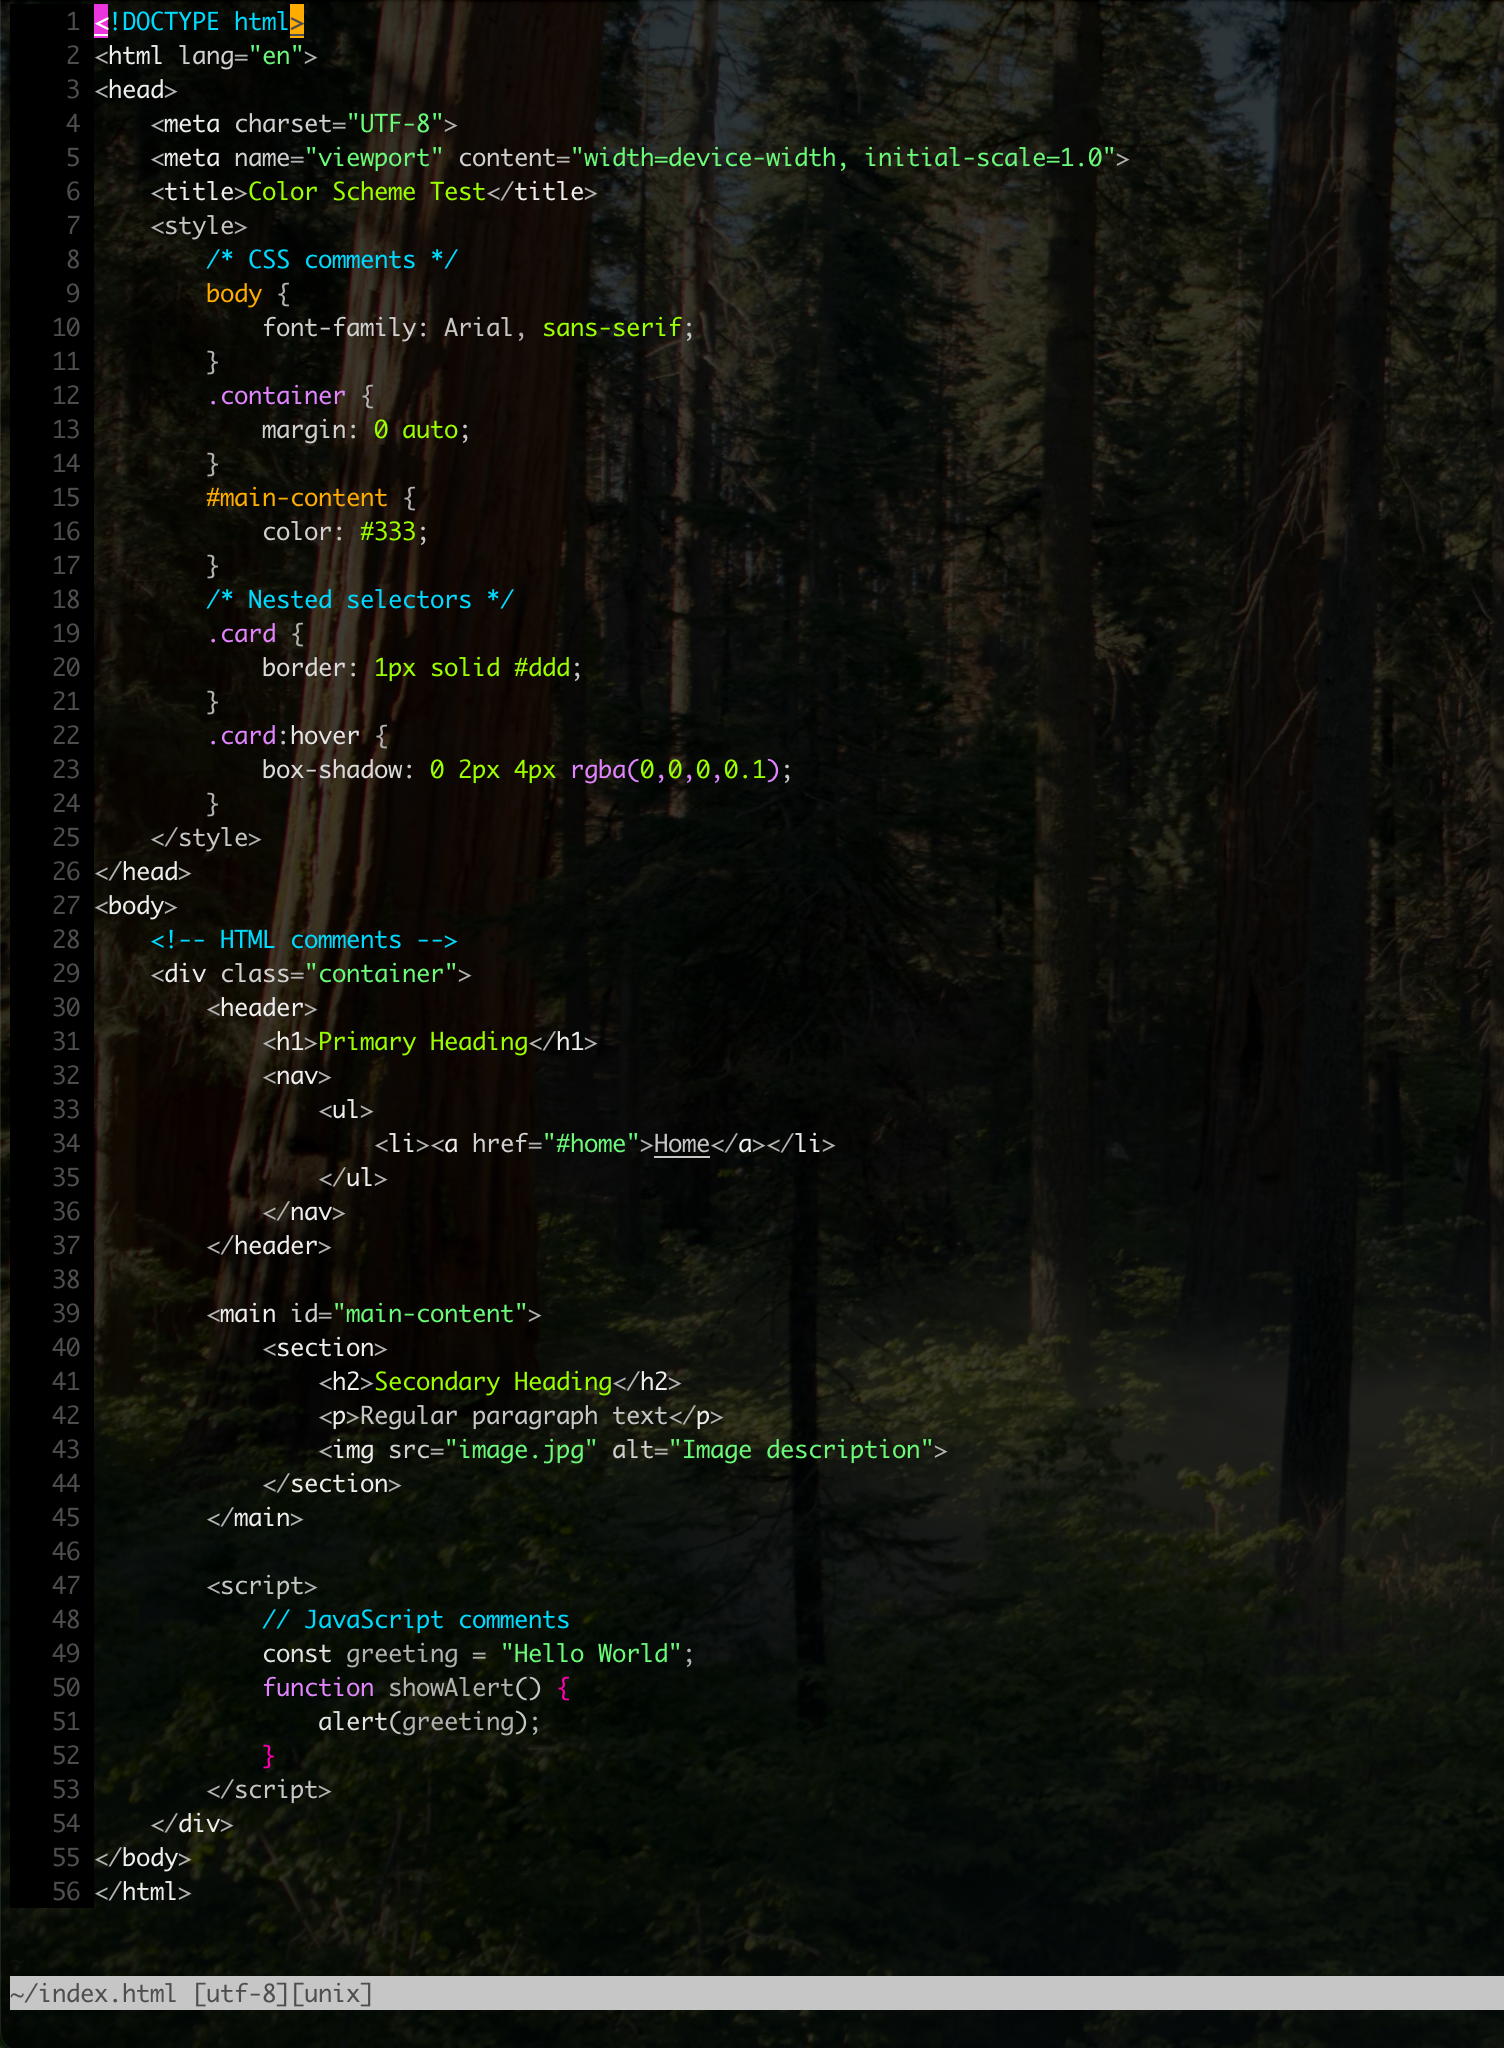Click the // JavaScript comments line
The image size is (1504, 2048).
click(416, 1619)
